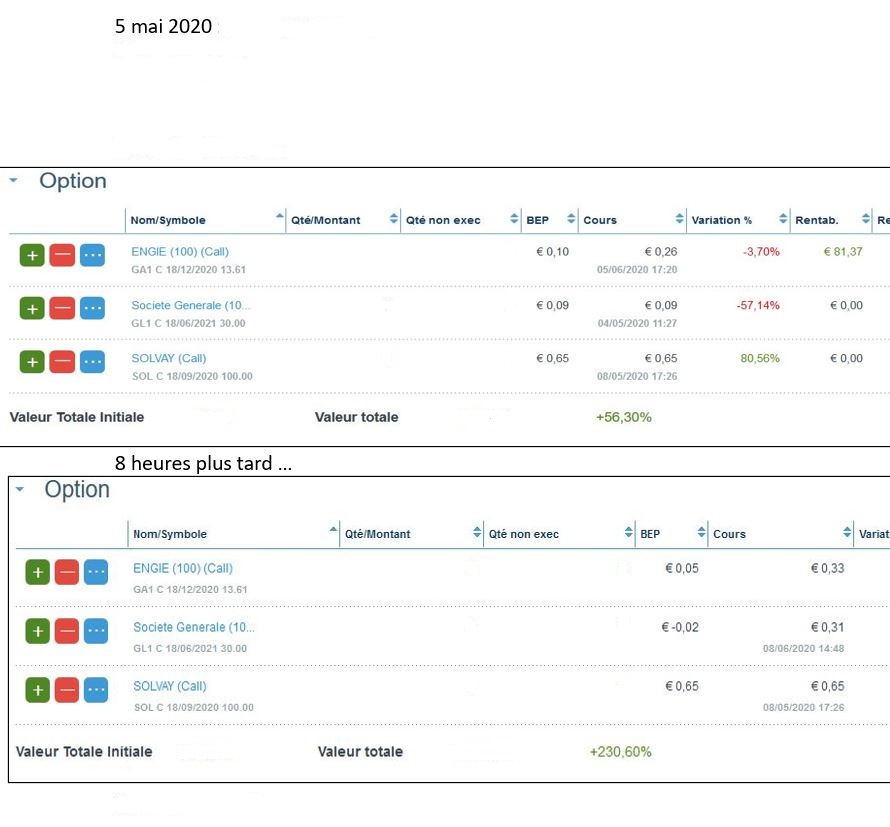Click red minus for SOLVAY in bottom table
This screenshot has height=827, width=890.
[x=67, y=690]
